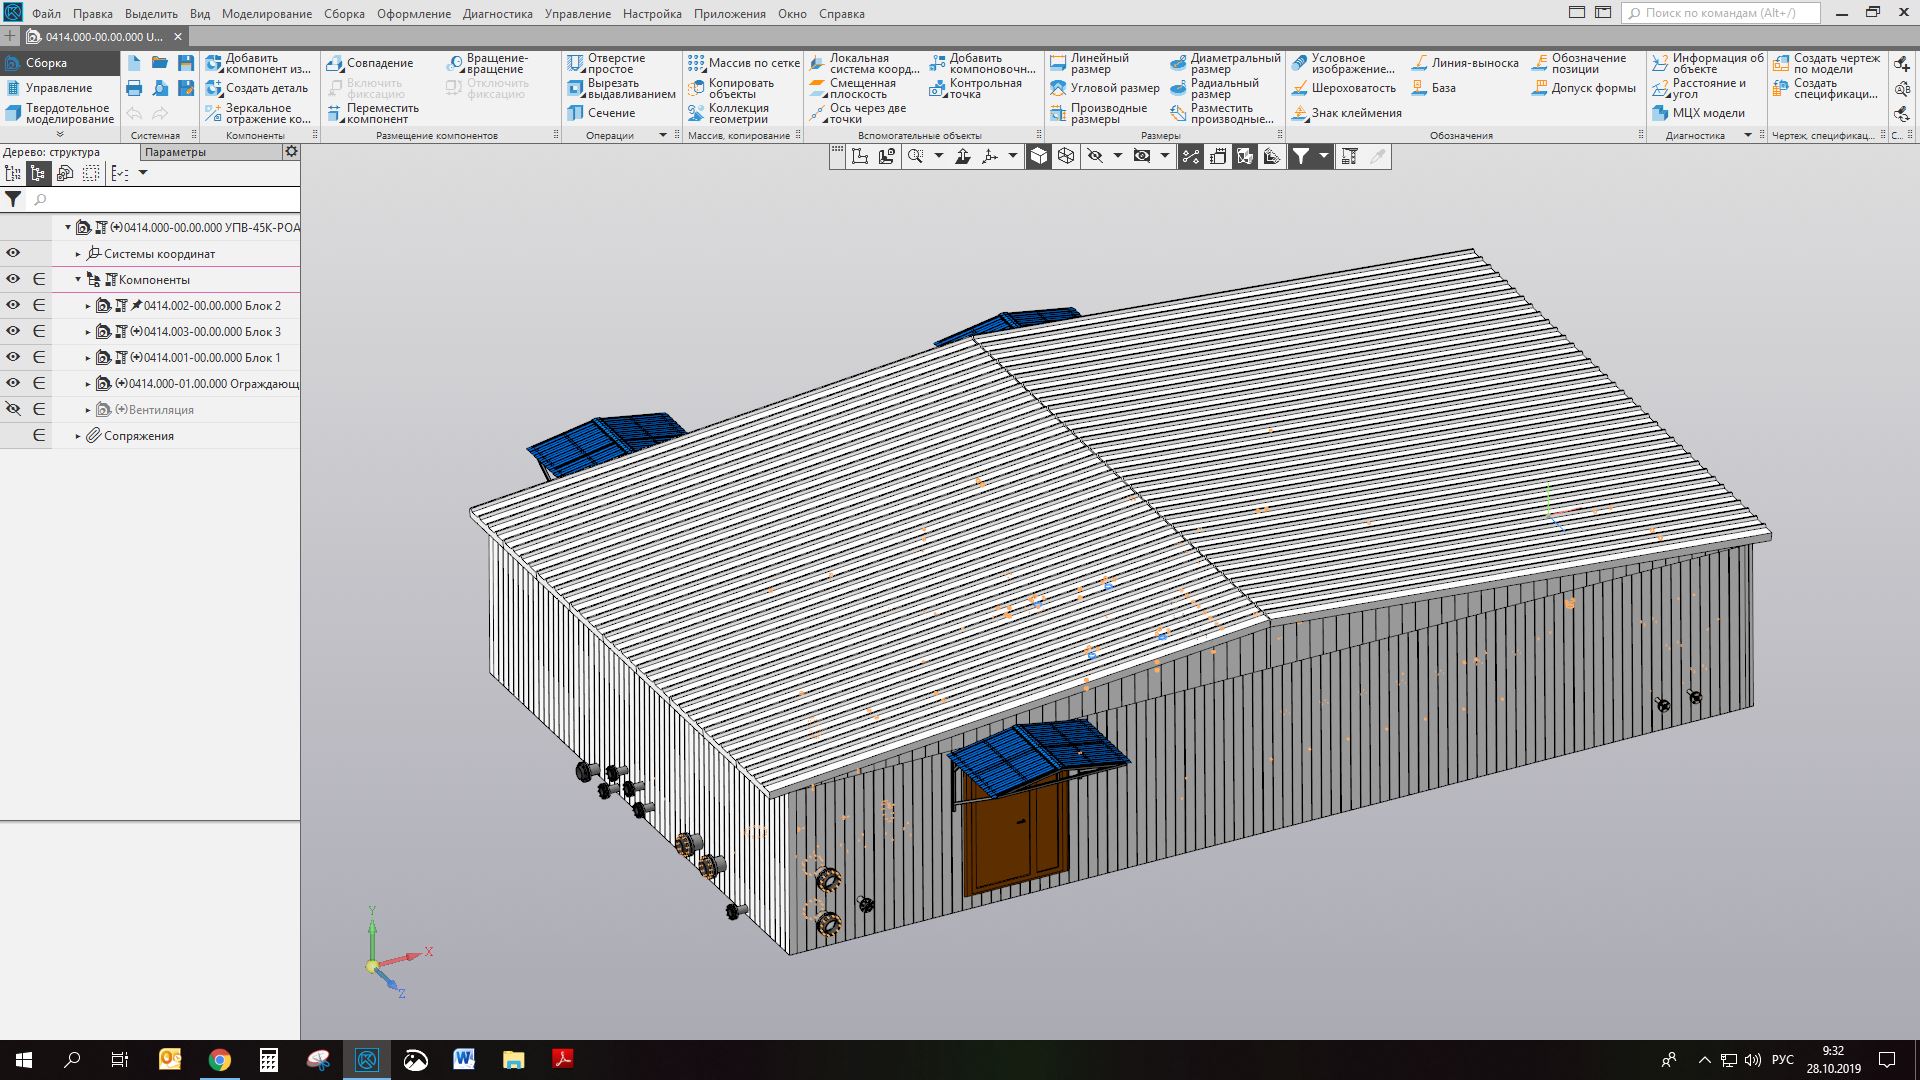This screenshot has width=1920, height=1080.
Task: Select shaded display mode cube icon
Action: click(x=1039, y=156)
